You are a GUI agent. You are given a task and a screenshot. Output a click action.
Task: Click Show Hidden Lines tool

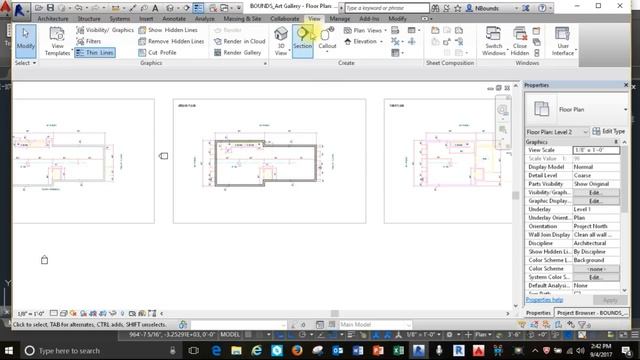pos(168,30)
